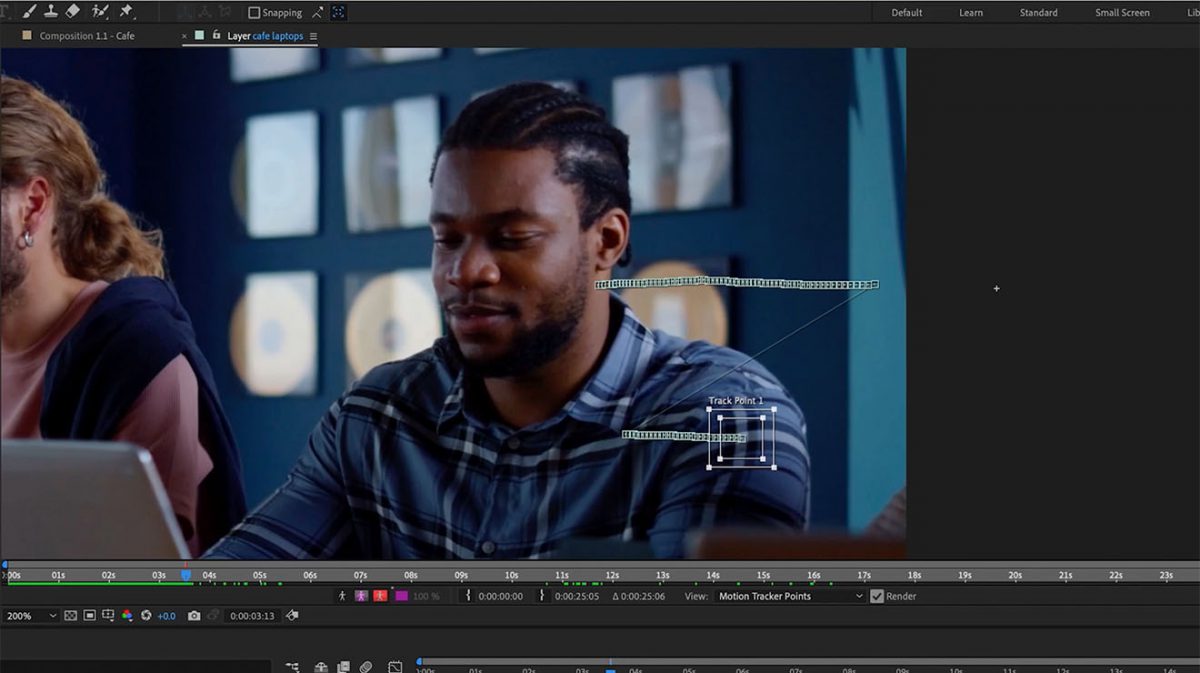Open the Motion Tracker Points view dropdown
1200x673 pixels.
pos(789,596)
